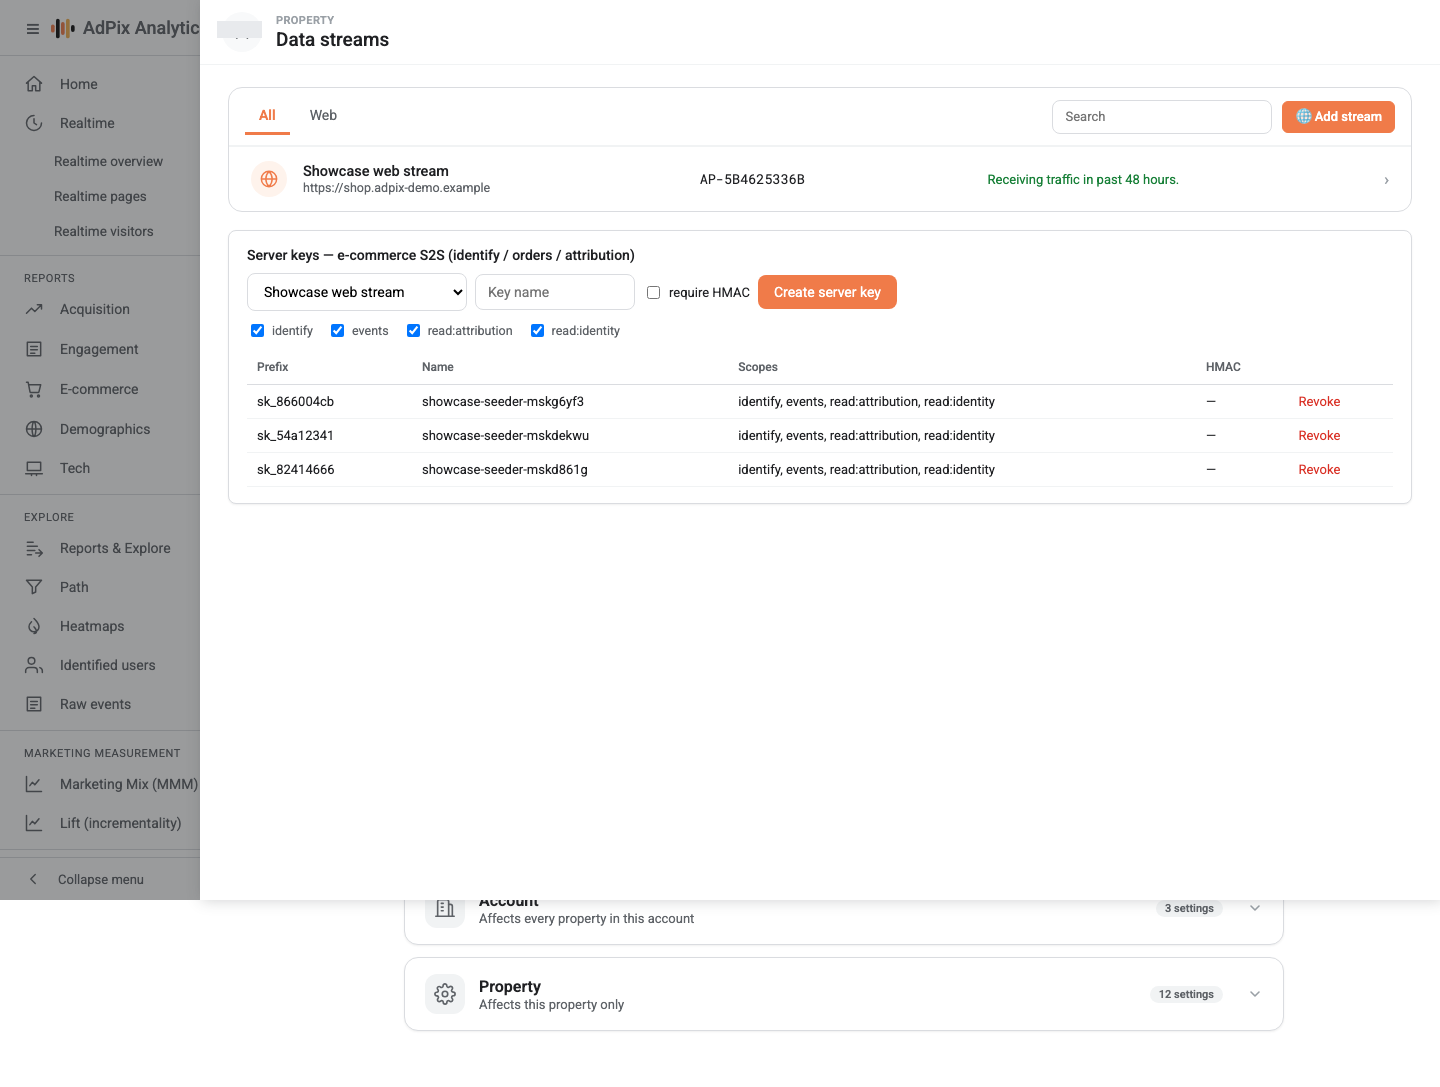Image resolution: width=1440 pixels, height=1087 pixels.
Task: Uncheck the events scope checkbox
Action: [338, 331]
